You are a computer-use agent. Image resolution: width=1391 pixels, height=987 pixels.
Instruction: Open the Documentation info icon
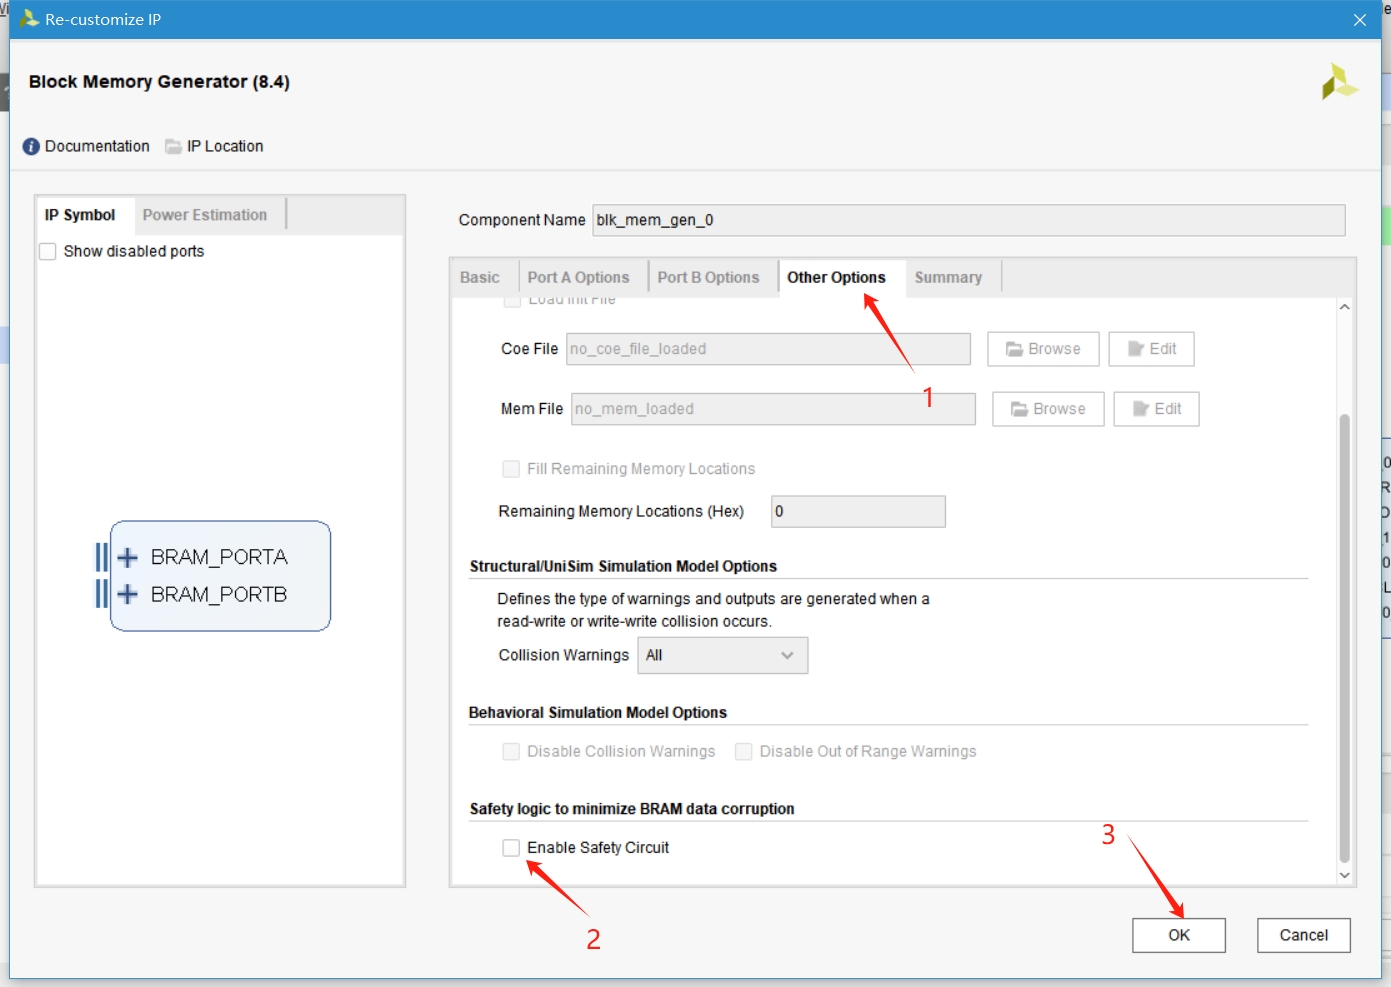click(31, 146)
